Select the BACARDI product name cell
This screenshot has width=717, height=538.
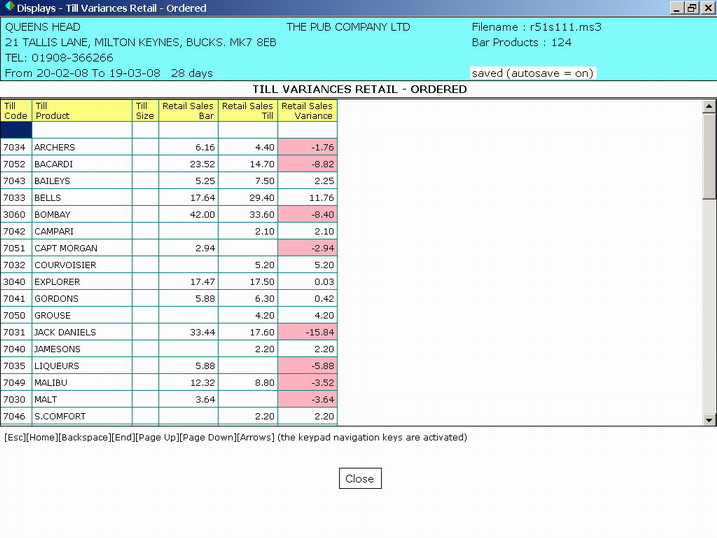click(81, 165)
